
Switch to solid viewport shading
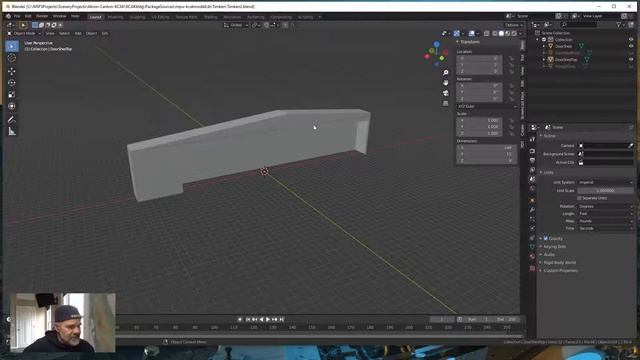501,33
